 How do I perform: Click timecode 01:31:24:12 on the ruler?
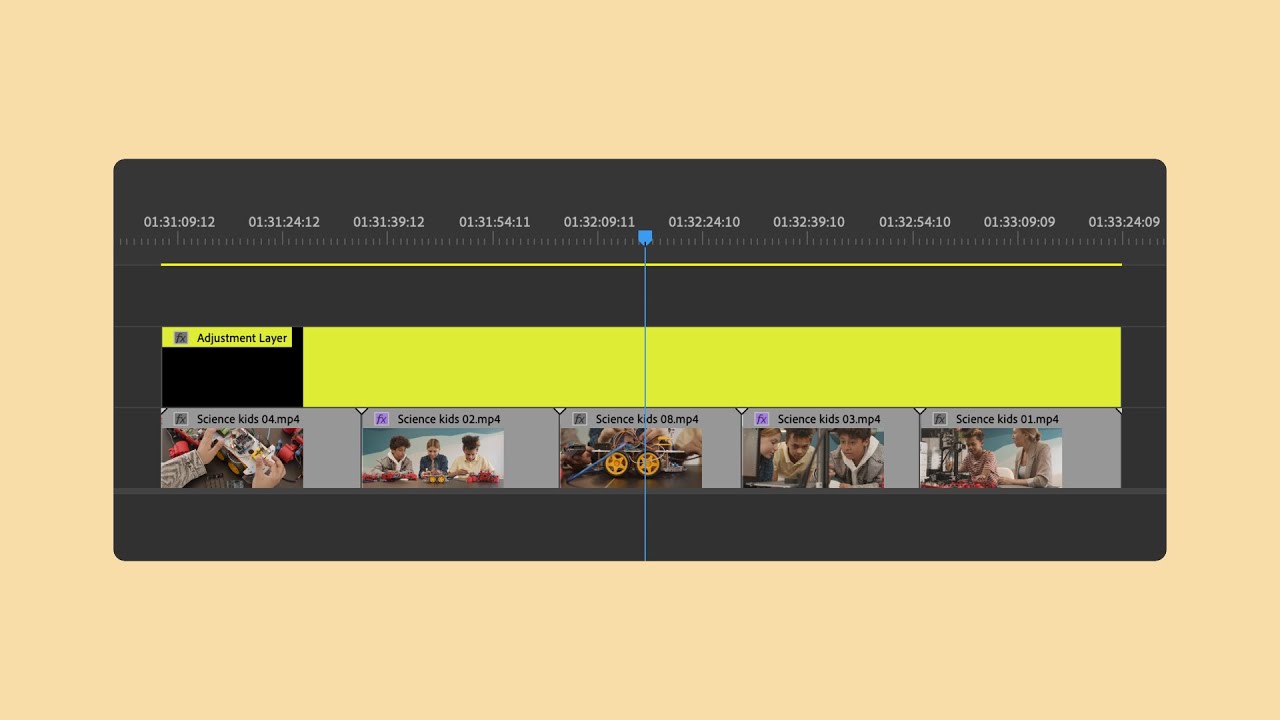point(284,222)
